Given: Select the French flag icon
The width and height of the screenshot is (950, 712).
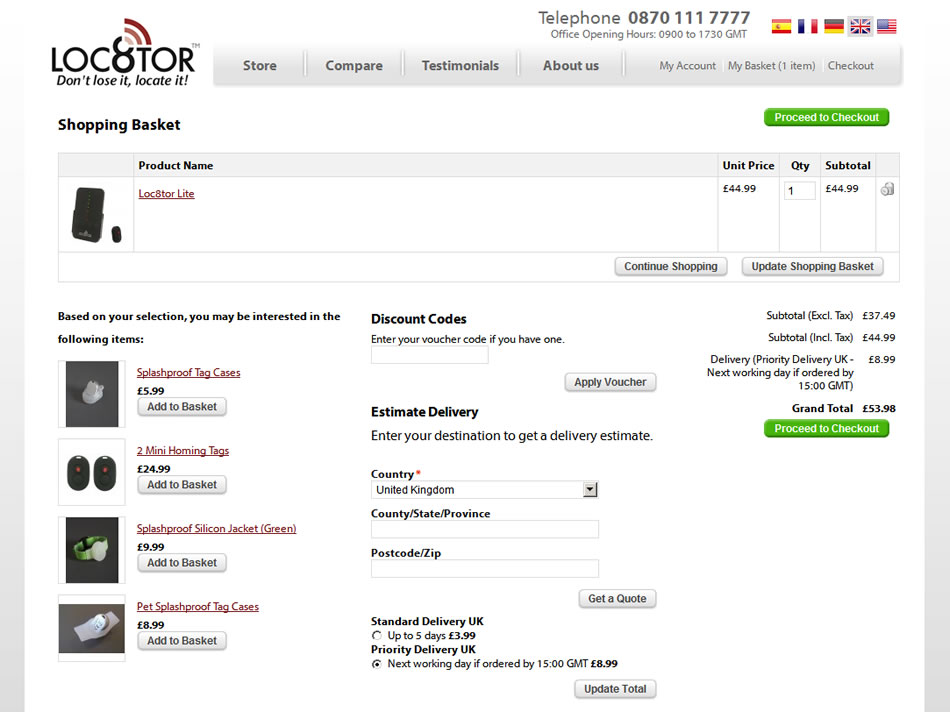Looking at the screenshot, I should pos(807,27).
